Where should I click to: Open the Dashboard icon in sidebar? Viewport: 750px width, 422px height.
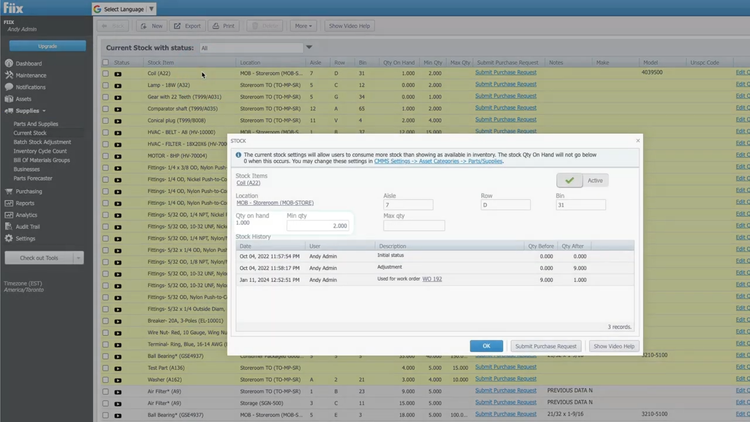pyautogui.click(x=9, y=64)
